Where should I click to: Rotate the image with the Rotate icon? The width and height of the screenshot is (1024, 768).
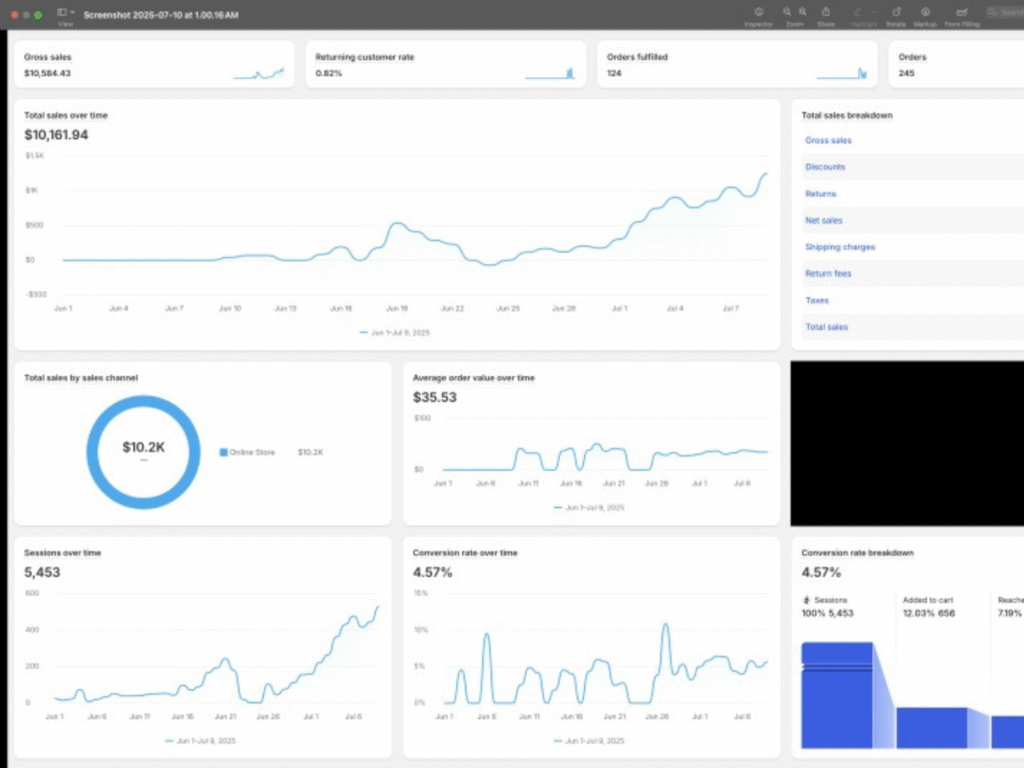tap(896, 12)
